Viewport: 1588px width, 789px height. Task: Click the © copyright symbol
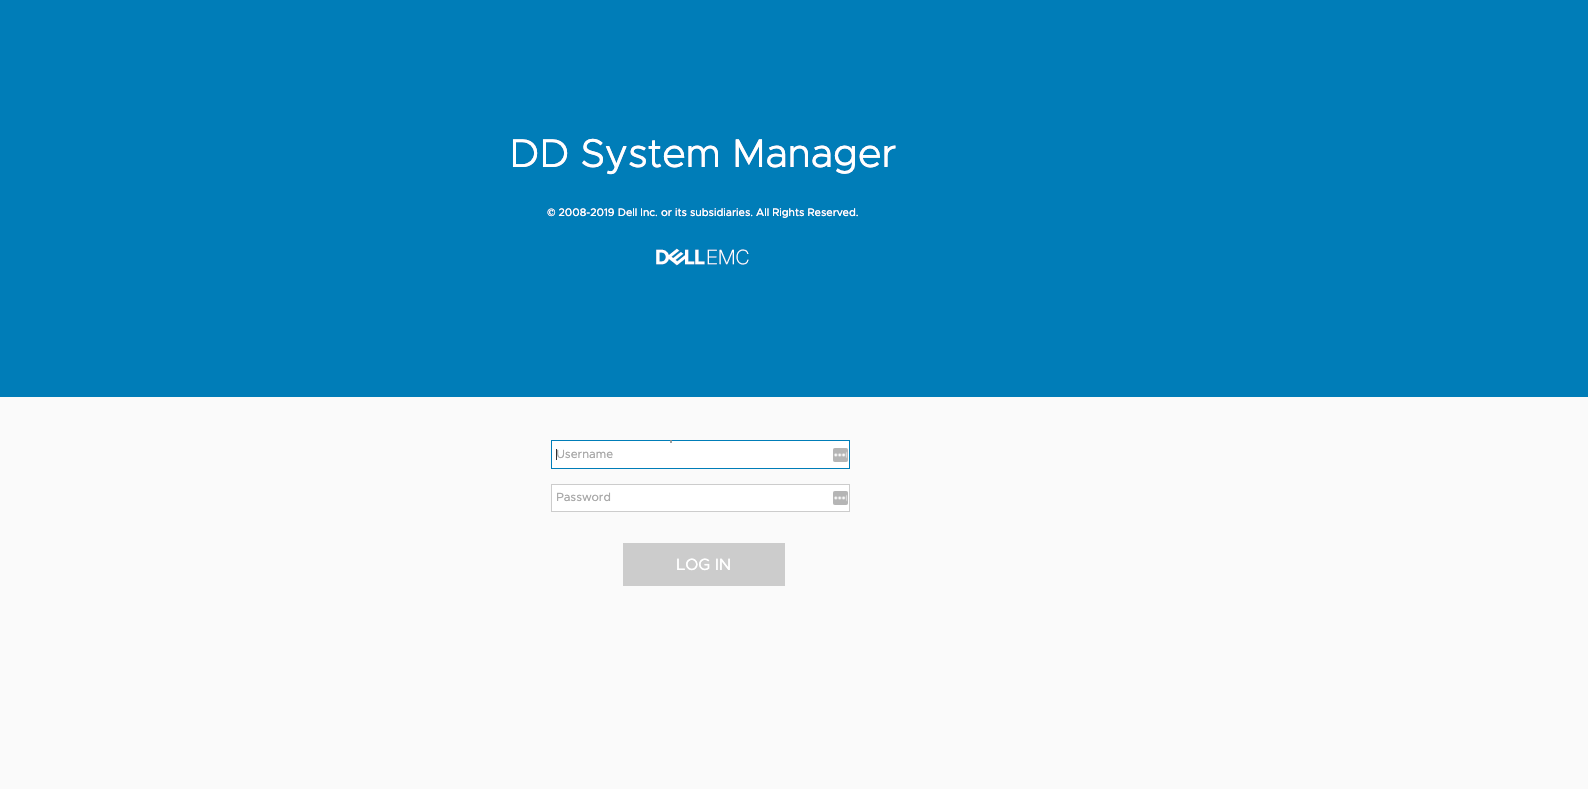(551, 213)
